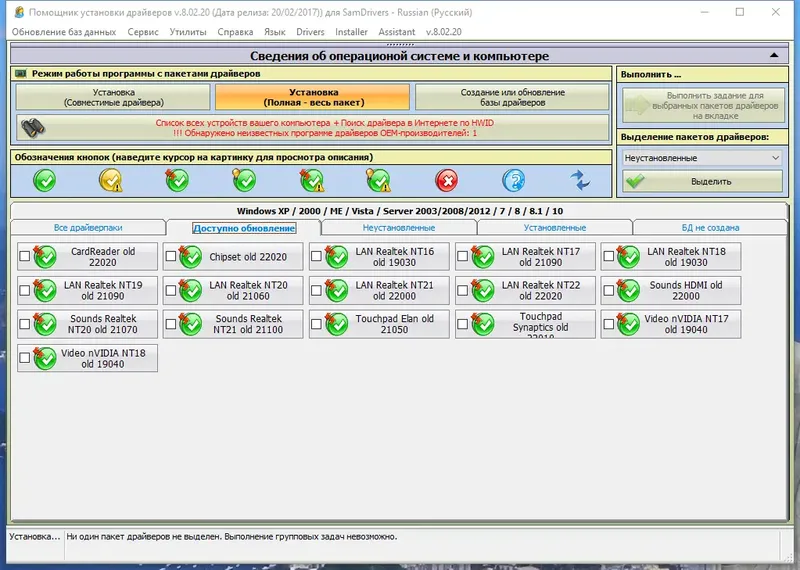Check the Chipset old 22020 checkbox

point(170,256)
